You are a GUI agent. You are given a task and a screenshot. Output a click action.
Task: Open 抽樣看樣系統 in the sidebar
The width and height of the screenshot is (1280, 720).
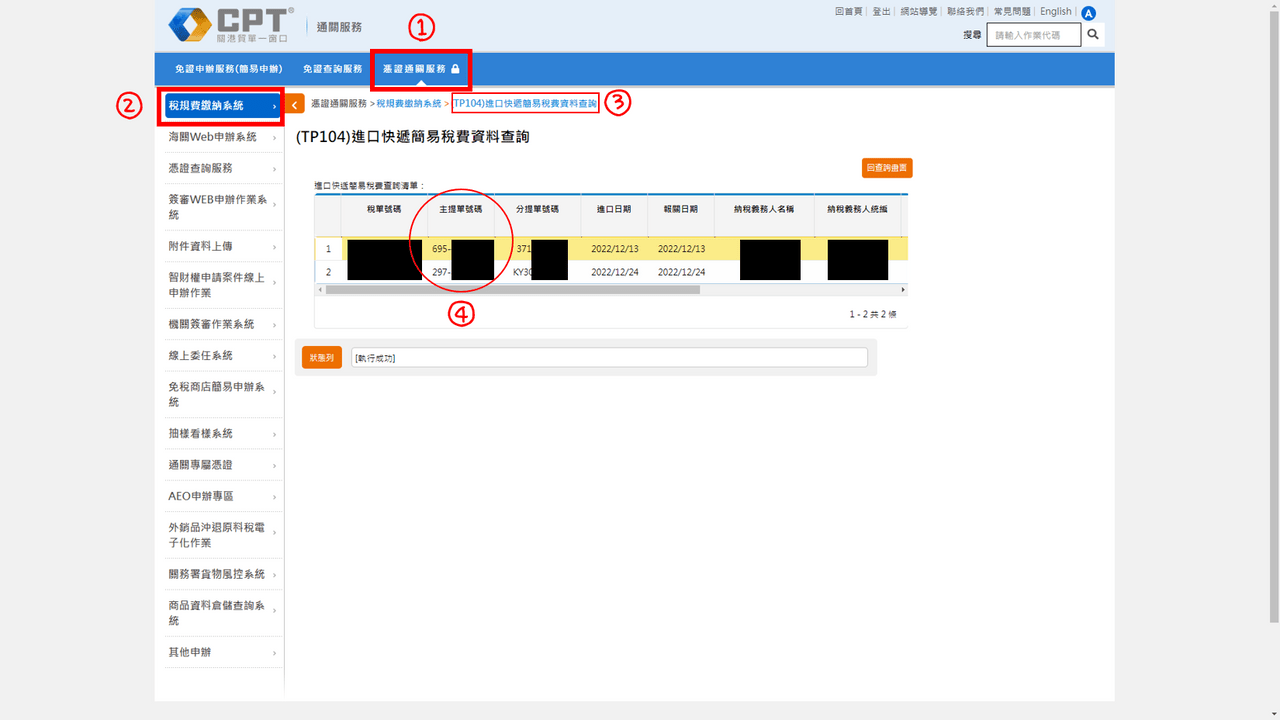click(x=222, y=433)
